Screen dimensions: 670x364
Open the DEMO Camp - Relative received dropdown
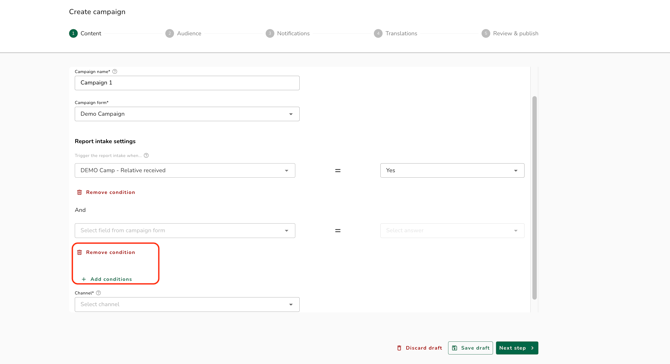pos(185,170)
